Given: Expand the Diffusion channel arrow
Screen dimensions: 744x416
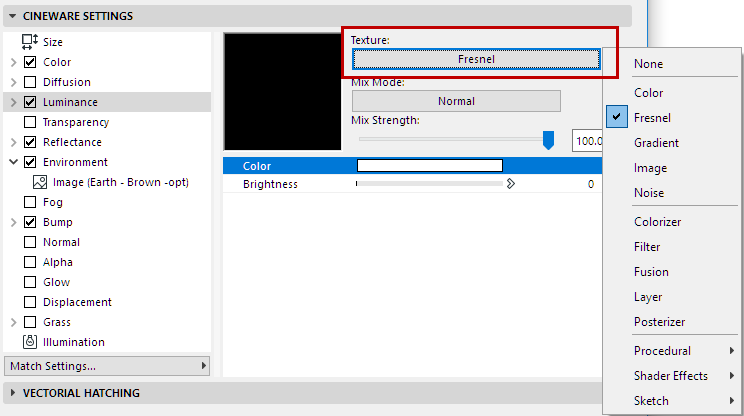Looking at the screenshot, I should click(x=13, y=82).
